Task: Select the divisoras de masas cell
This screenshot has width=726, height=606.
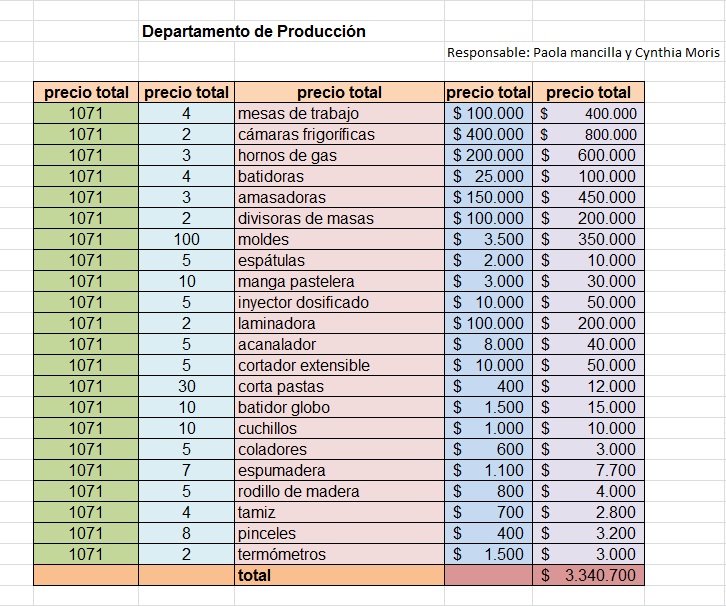Action: click(x=339, y=218)
